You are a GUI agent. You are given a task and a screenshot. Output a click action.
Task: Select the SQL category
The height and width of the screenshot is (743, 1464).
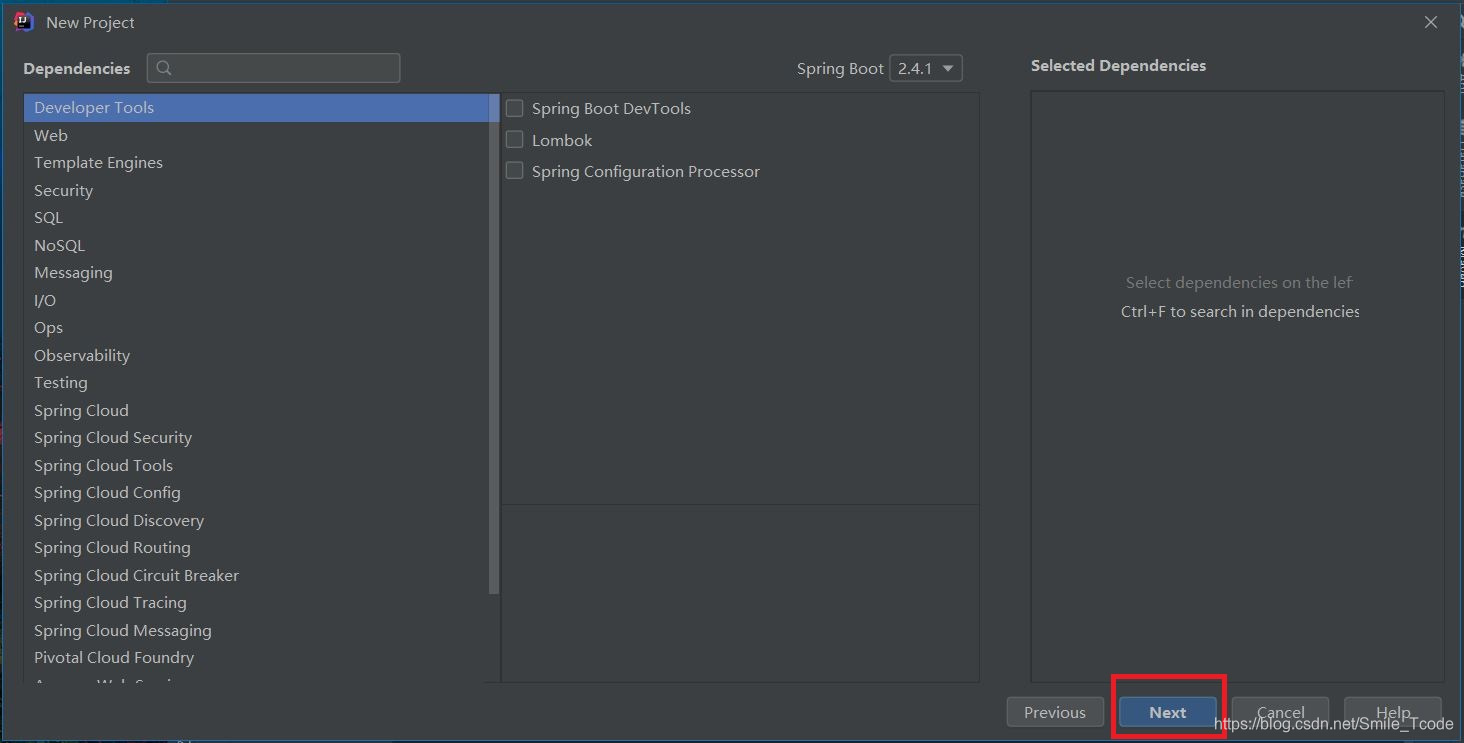pos(256,218)
